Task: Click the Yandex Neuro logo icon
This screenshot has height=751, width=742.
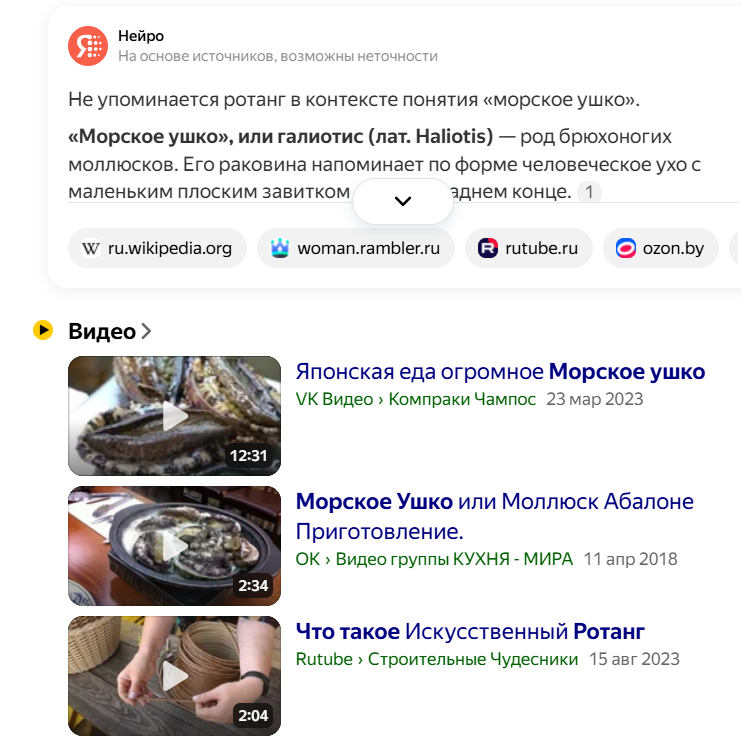Action: [x=88, y=46]
